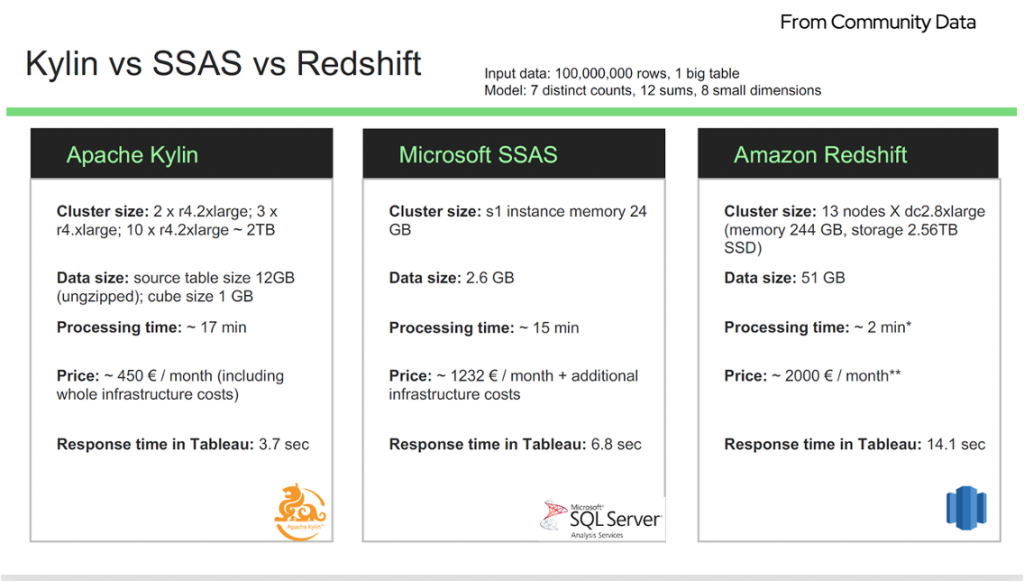Click the Input data rows description line
The image size is (1024, 581).
(612, 73)
